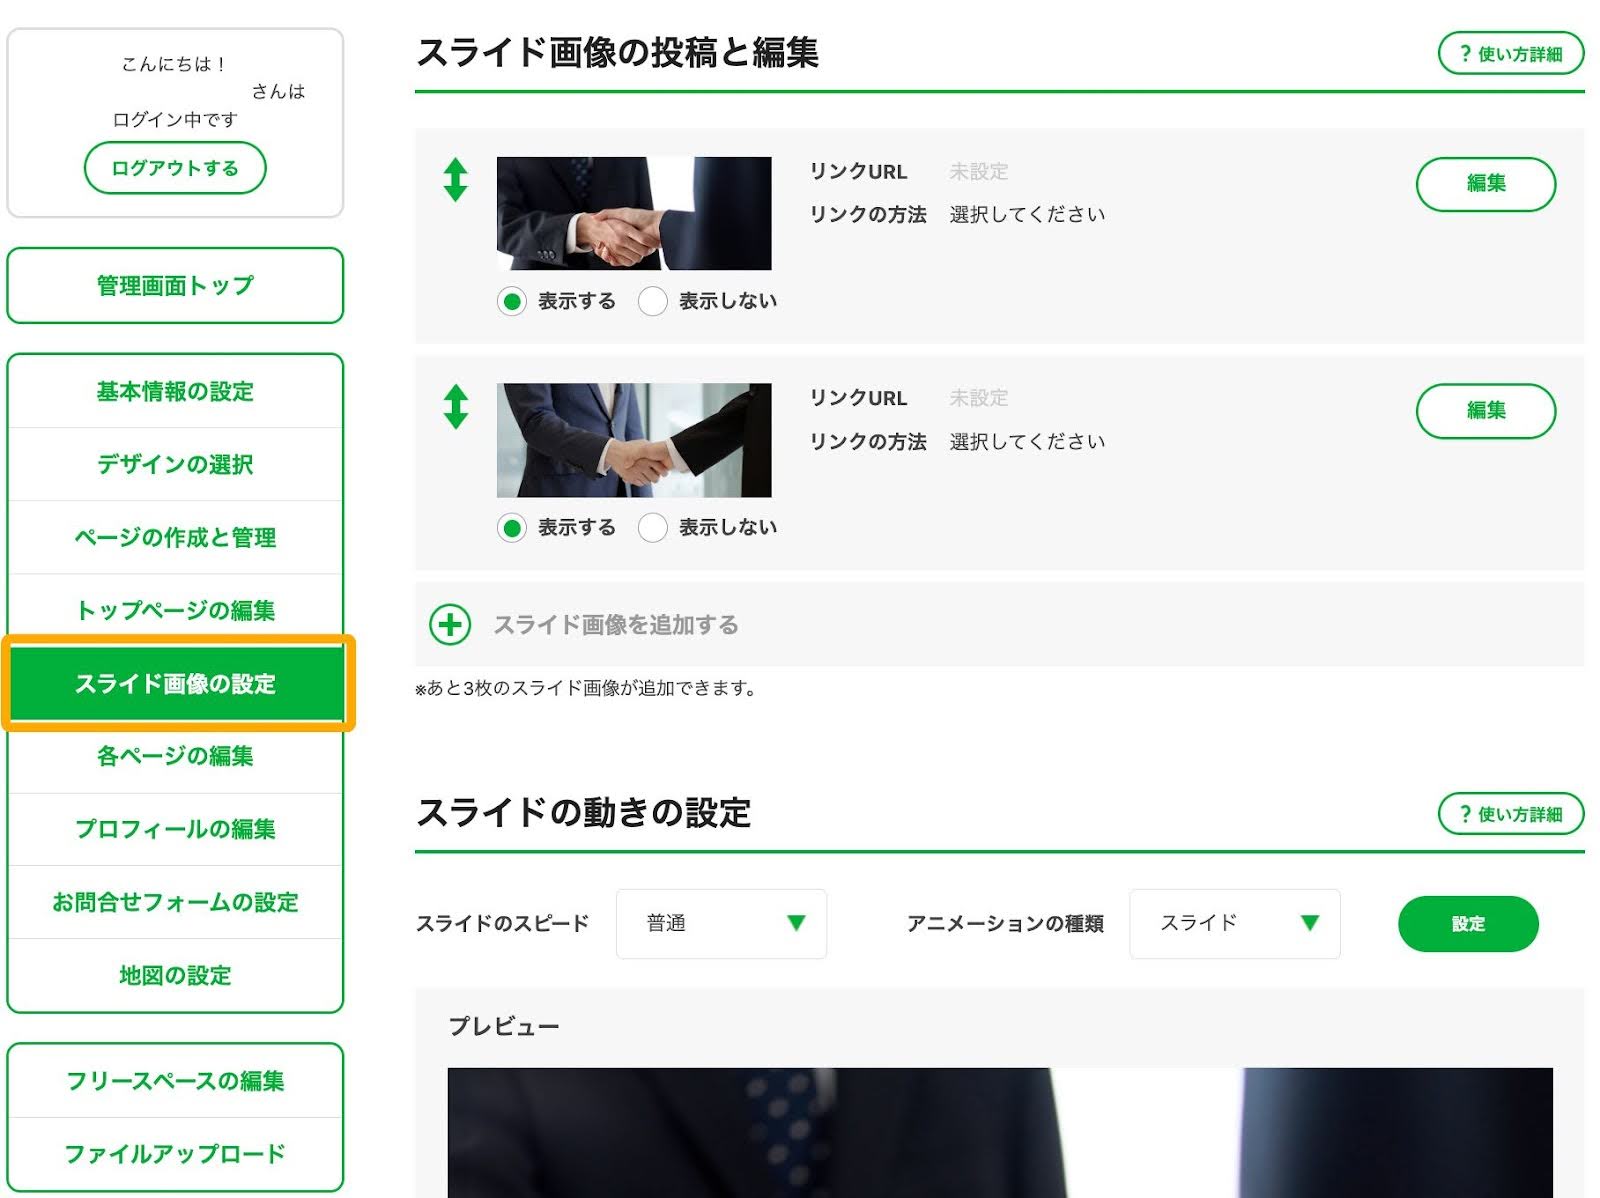Image resolution: width=1600 pixels, height=1198 pixels.
Task: Open デザインの選択 menu item
Action: point(175,464)
